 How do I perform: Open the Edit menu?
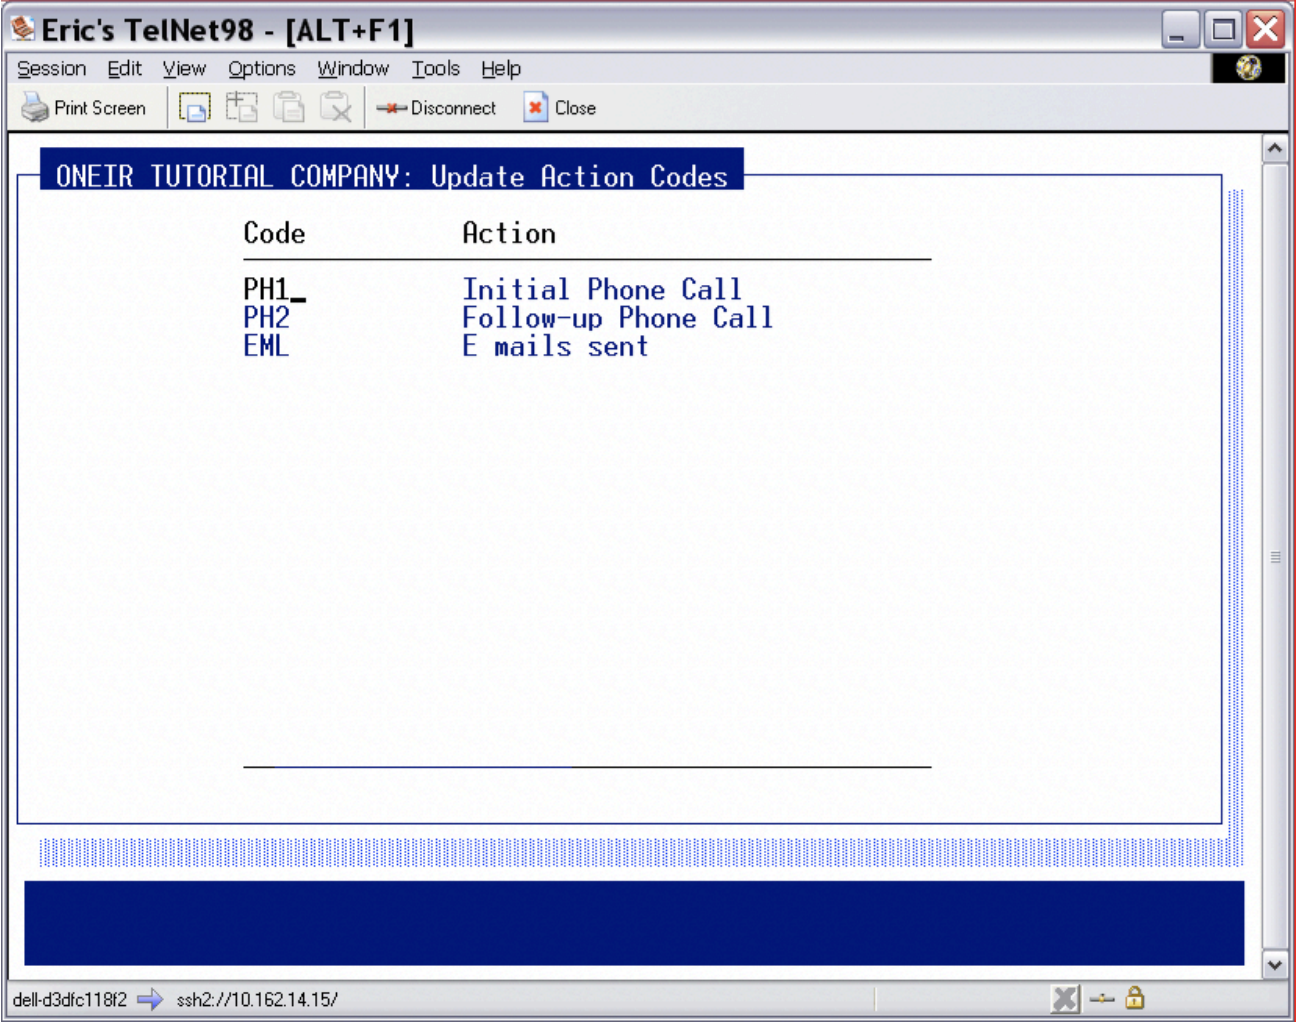(x=125, y=69)
